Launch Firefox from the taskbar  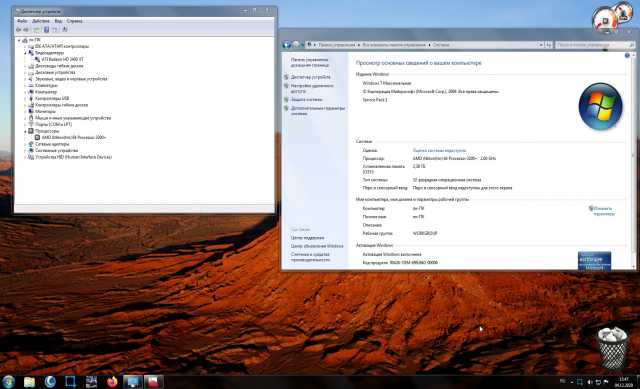coord(112,382)
